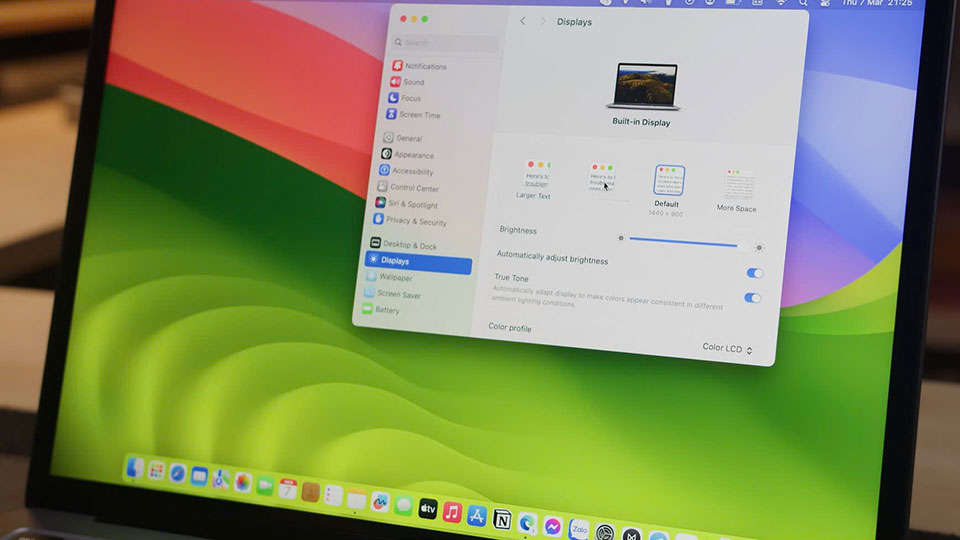Open the Appearance pane
This screenshot has width=960, height=540.
pos(408,154)
